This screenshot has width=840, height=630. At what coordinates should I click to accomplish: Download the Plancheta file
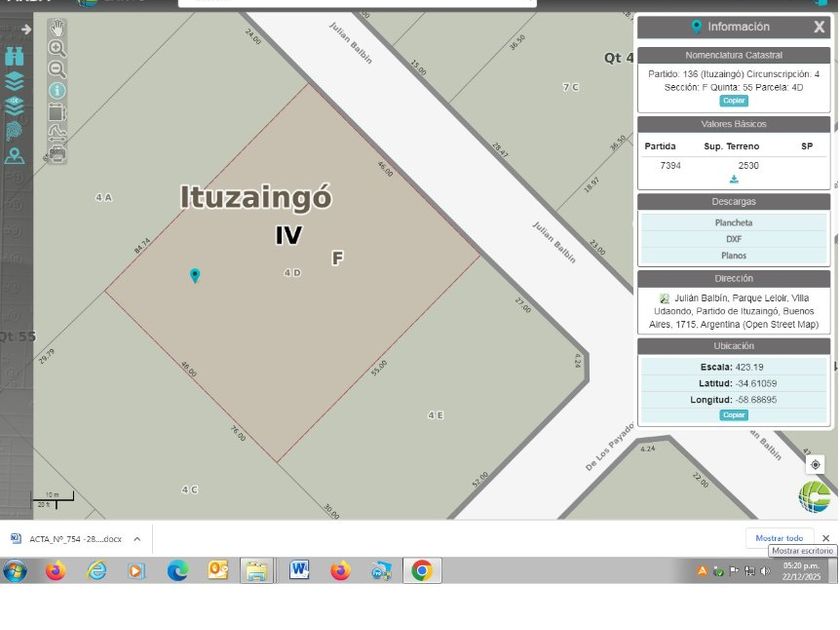point(733,222)
